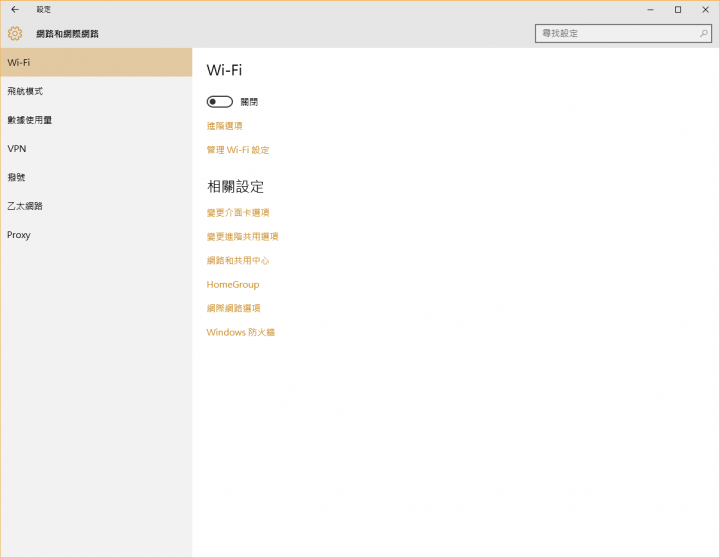720x558 pixels.
Task: Open the HomeGroup link
Action: [x=233, y=284]
